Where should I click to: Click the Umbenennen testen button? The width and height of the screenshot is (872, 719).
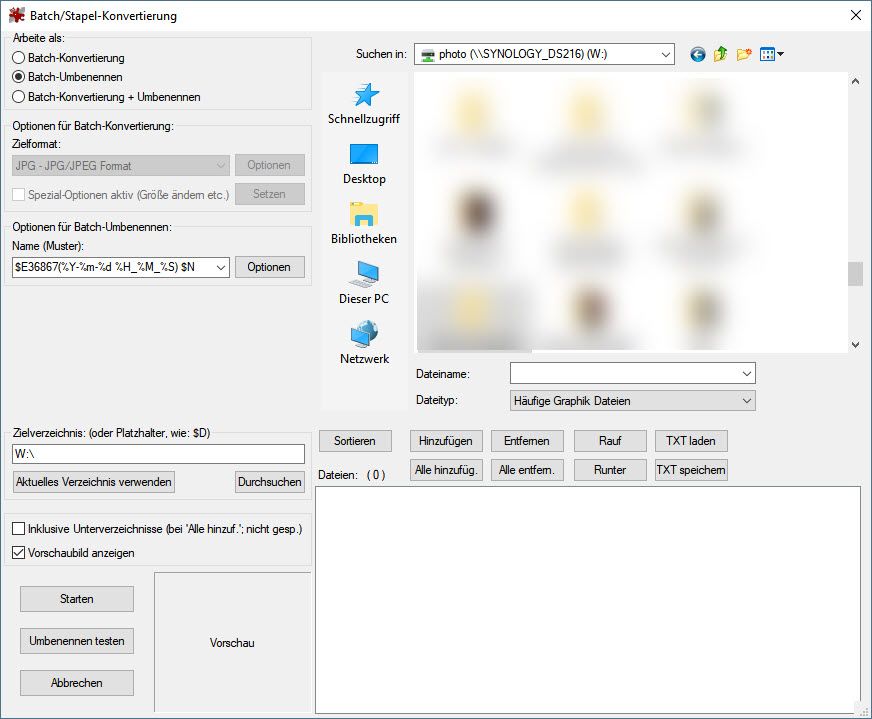point(77,641)
